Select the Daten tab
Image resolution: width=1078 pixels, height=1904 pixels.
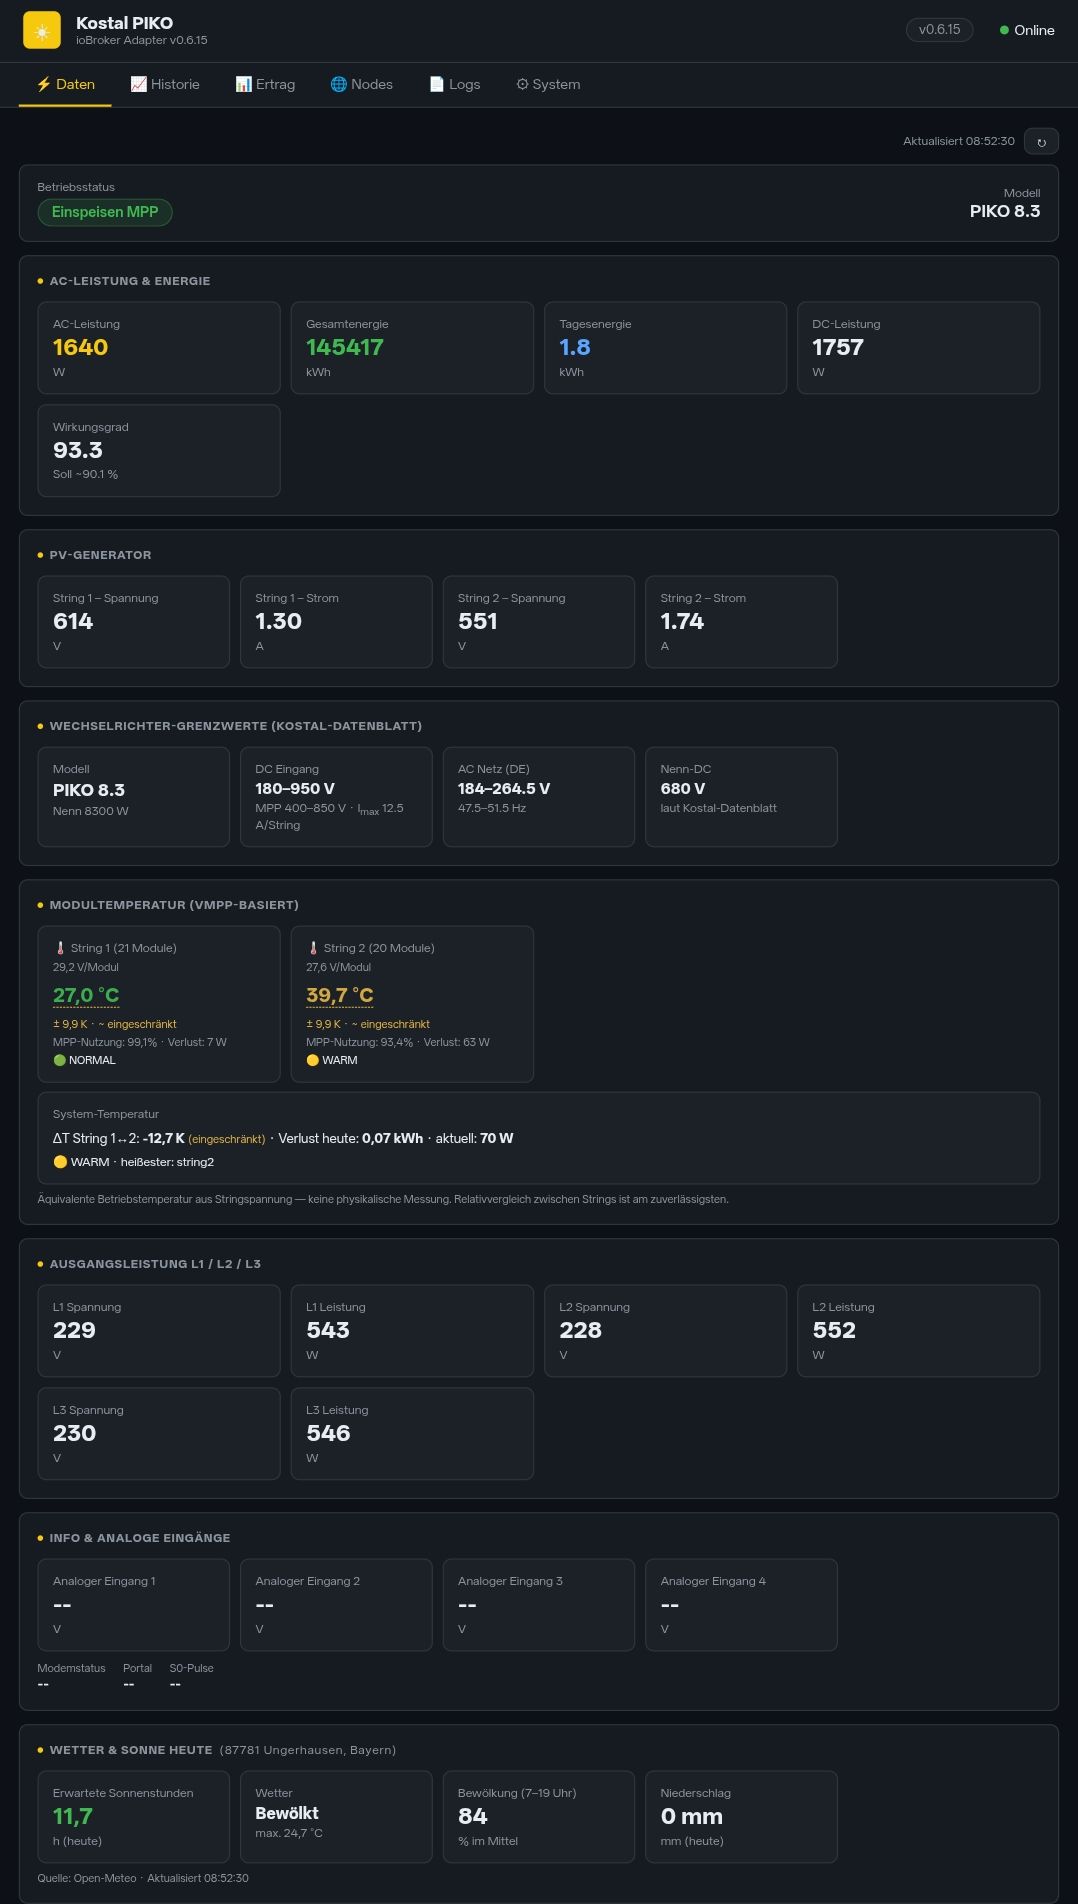(x=65, y=84)
